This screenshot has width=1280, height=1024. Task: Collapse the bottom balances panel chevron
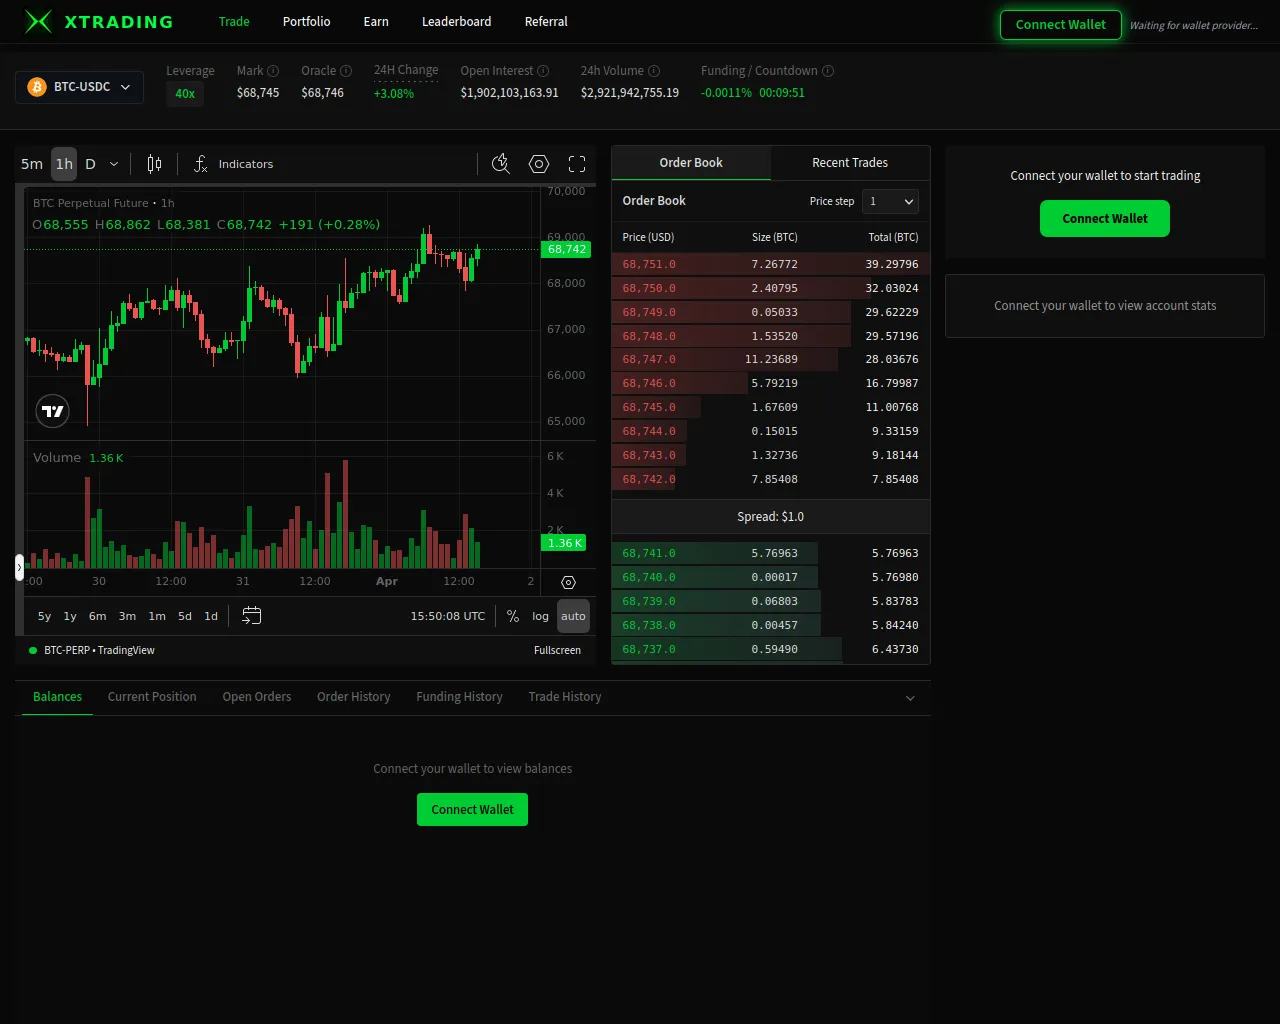910,698
